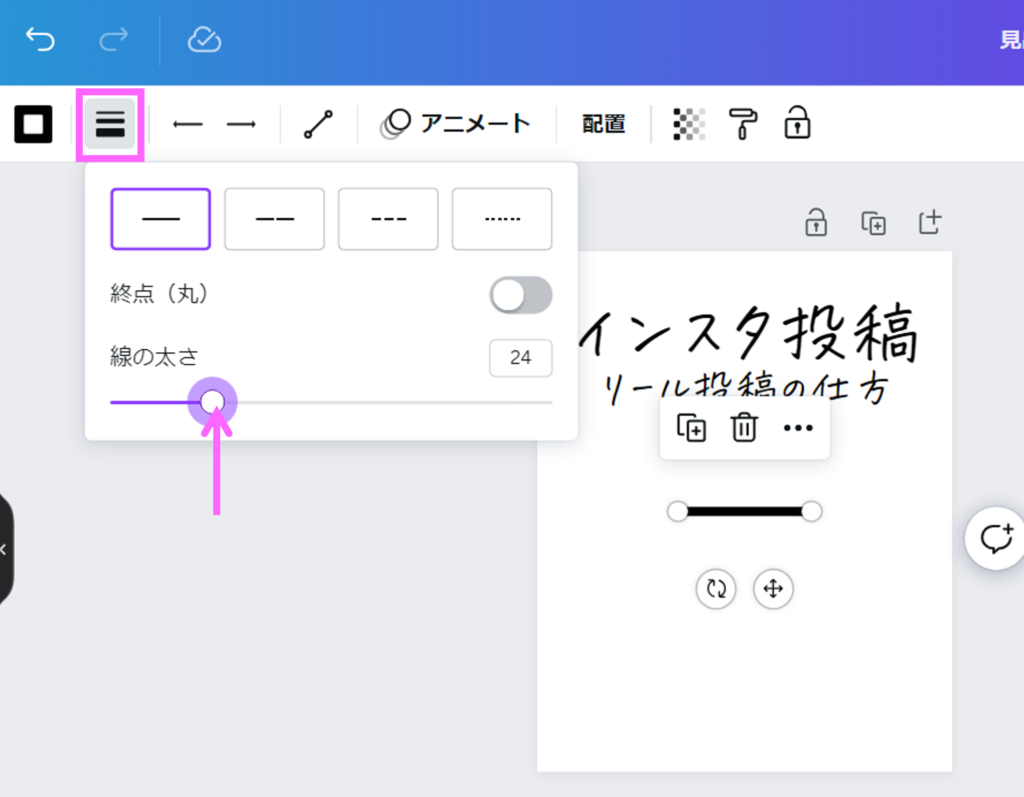Delete the line with trash icon
1024x797 pixels.
point(744,428)
